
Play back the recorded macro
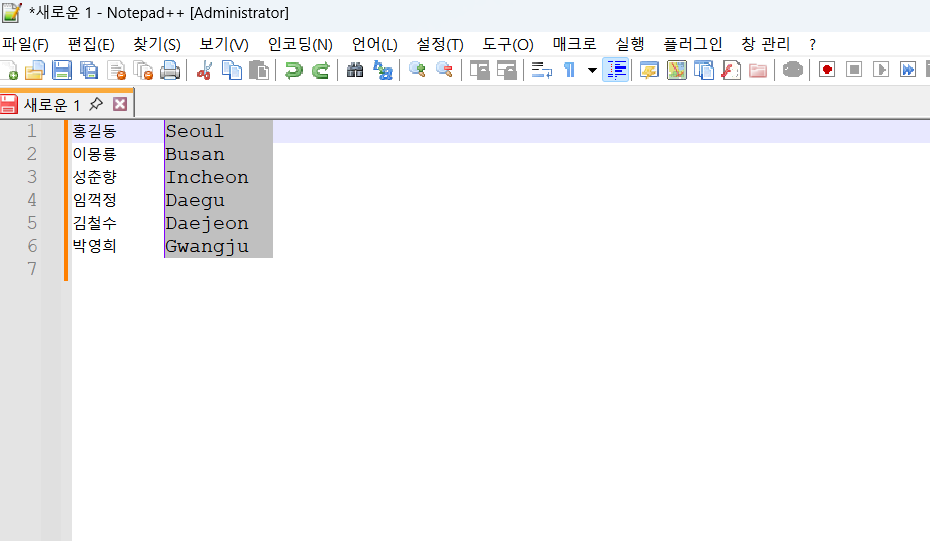(881, 70)
